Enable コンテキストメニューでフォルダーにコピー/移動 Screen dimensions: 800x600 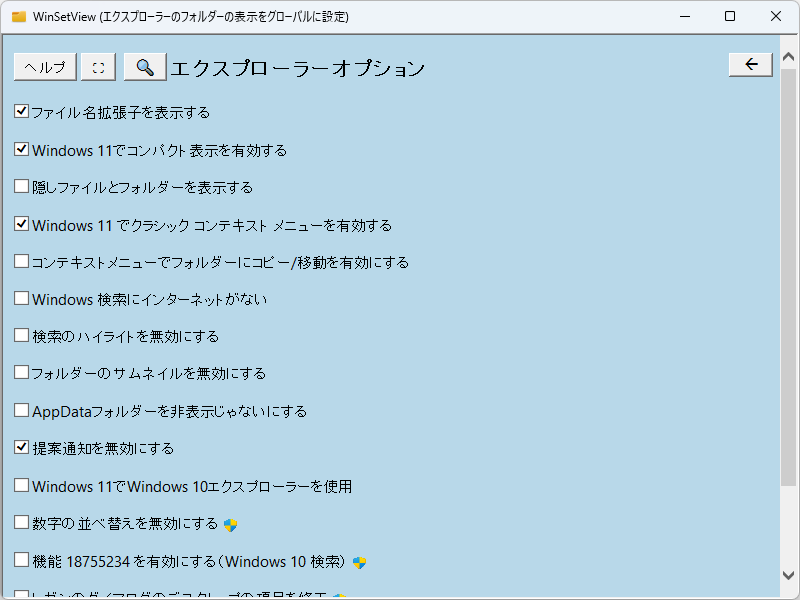(x=21, y=261)
